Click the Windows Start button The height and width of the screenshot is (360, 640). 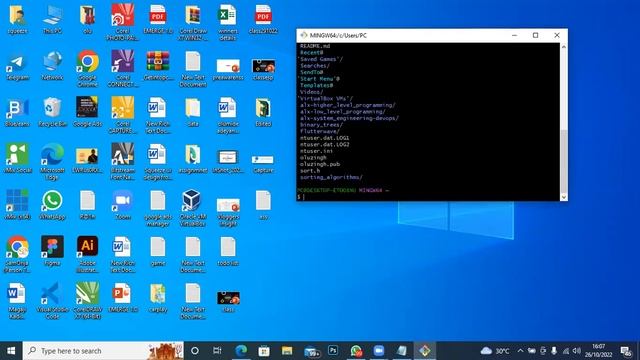11,351
